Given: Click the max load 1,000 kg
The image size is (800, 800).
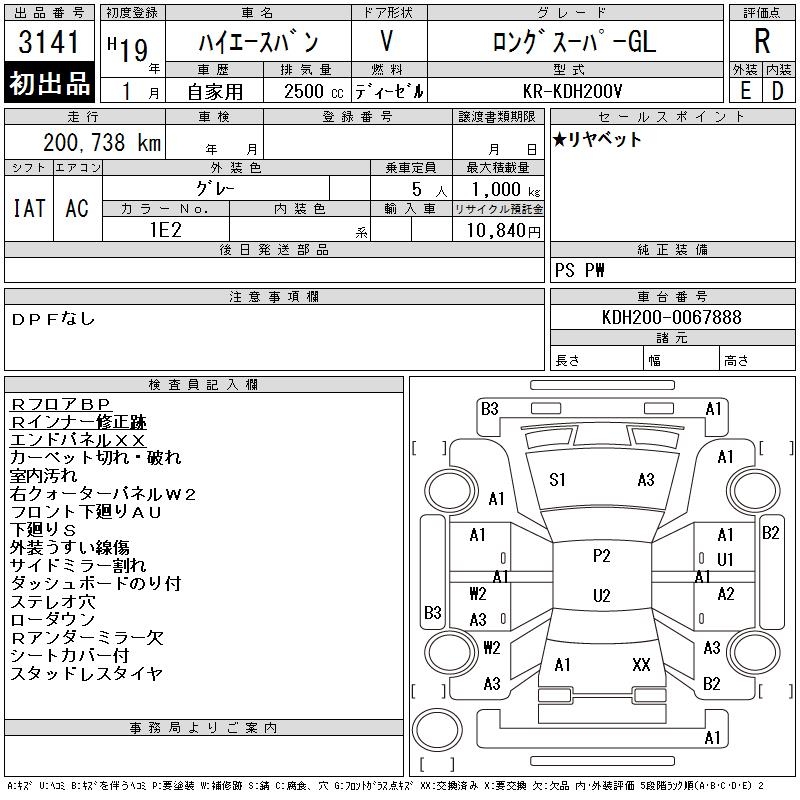Looking at the screenshot, I should point(505,189).
